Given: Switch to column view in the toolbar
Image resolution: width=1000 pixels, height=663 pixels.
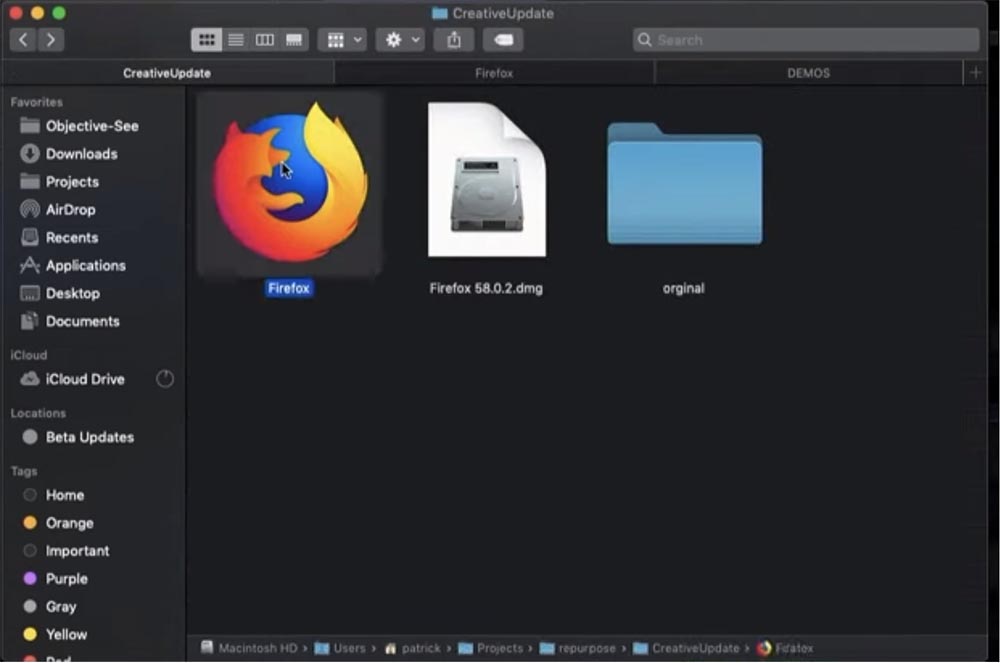Looking at the screenshot, I should [x=265, y=39].
